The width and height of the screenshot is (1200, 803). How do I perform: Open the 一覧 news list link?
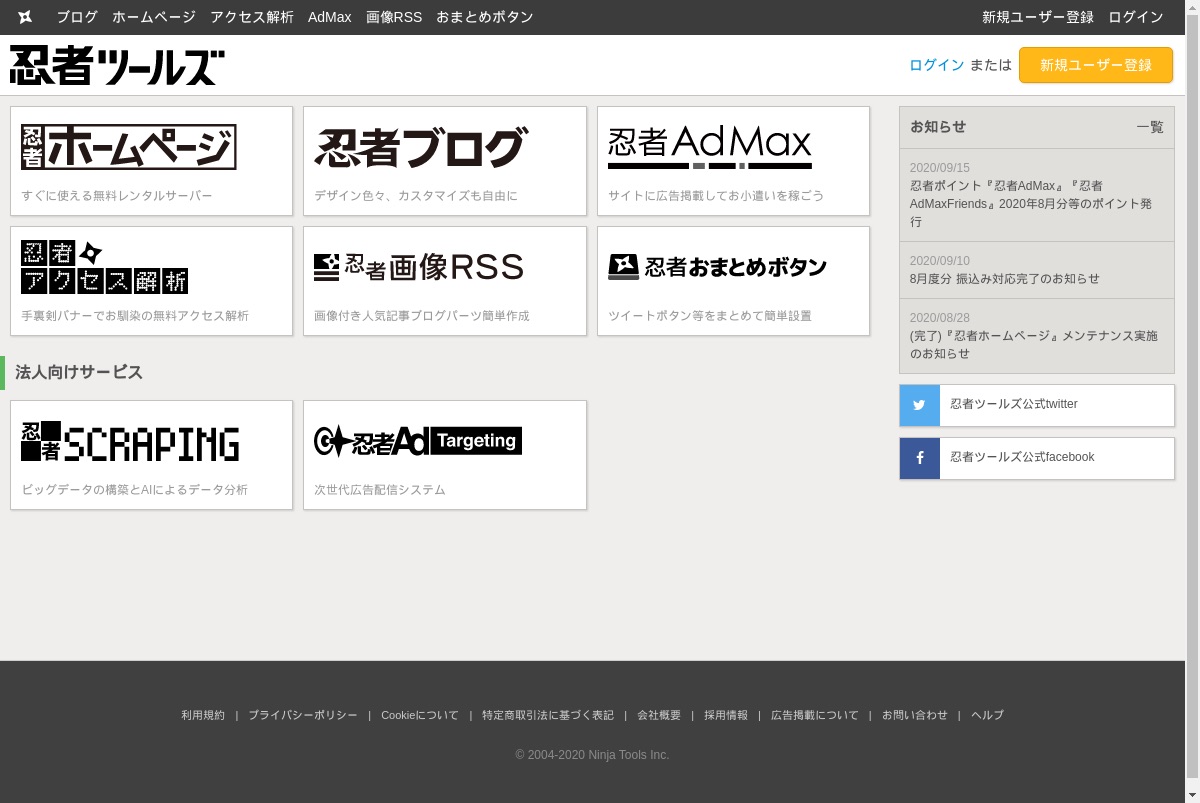(1150, 127)
